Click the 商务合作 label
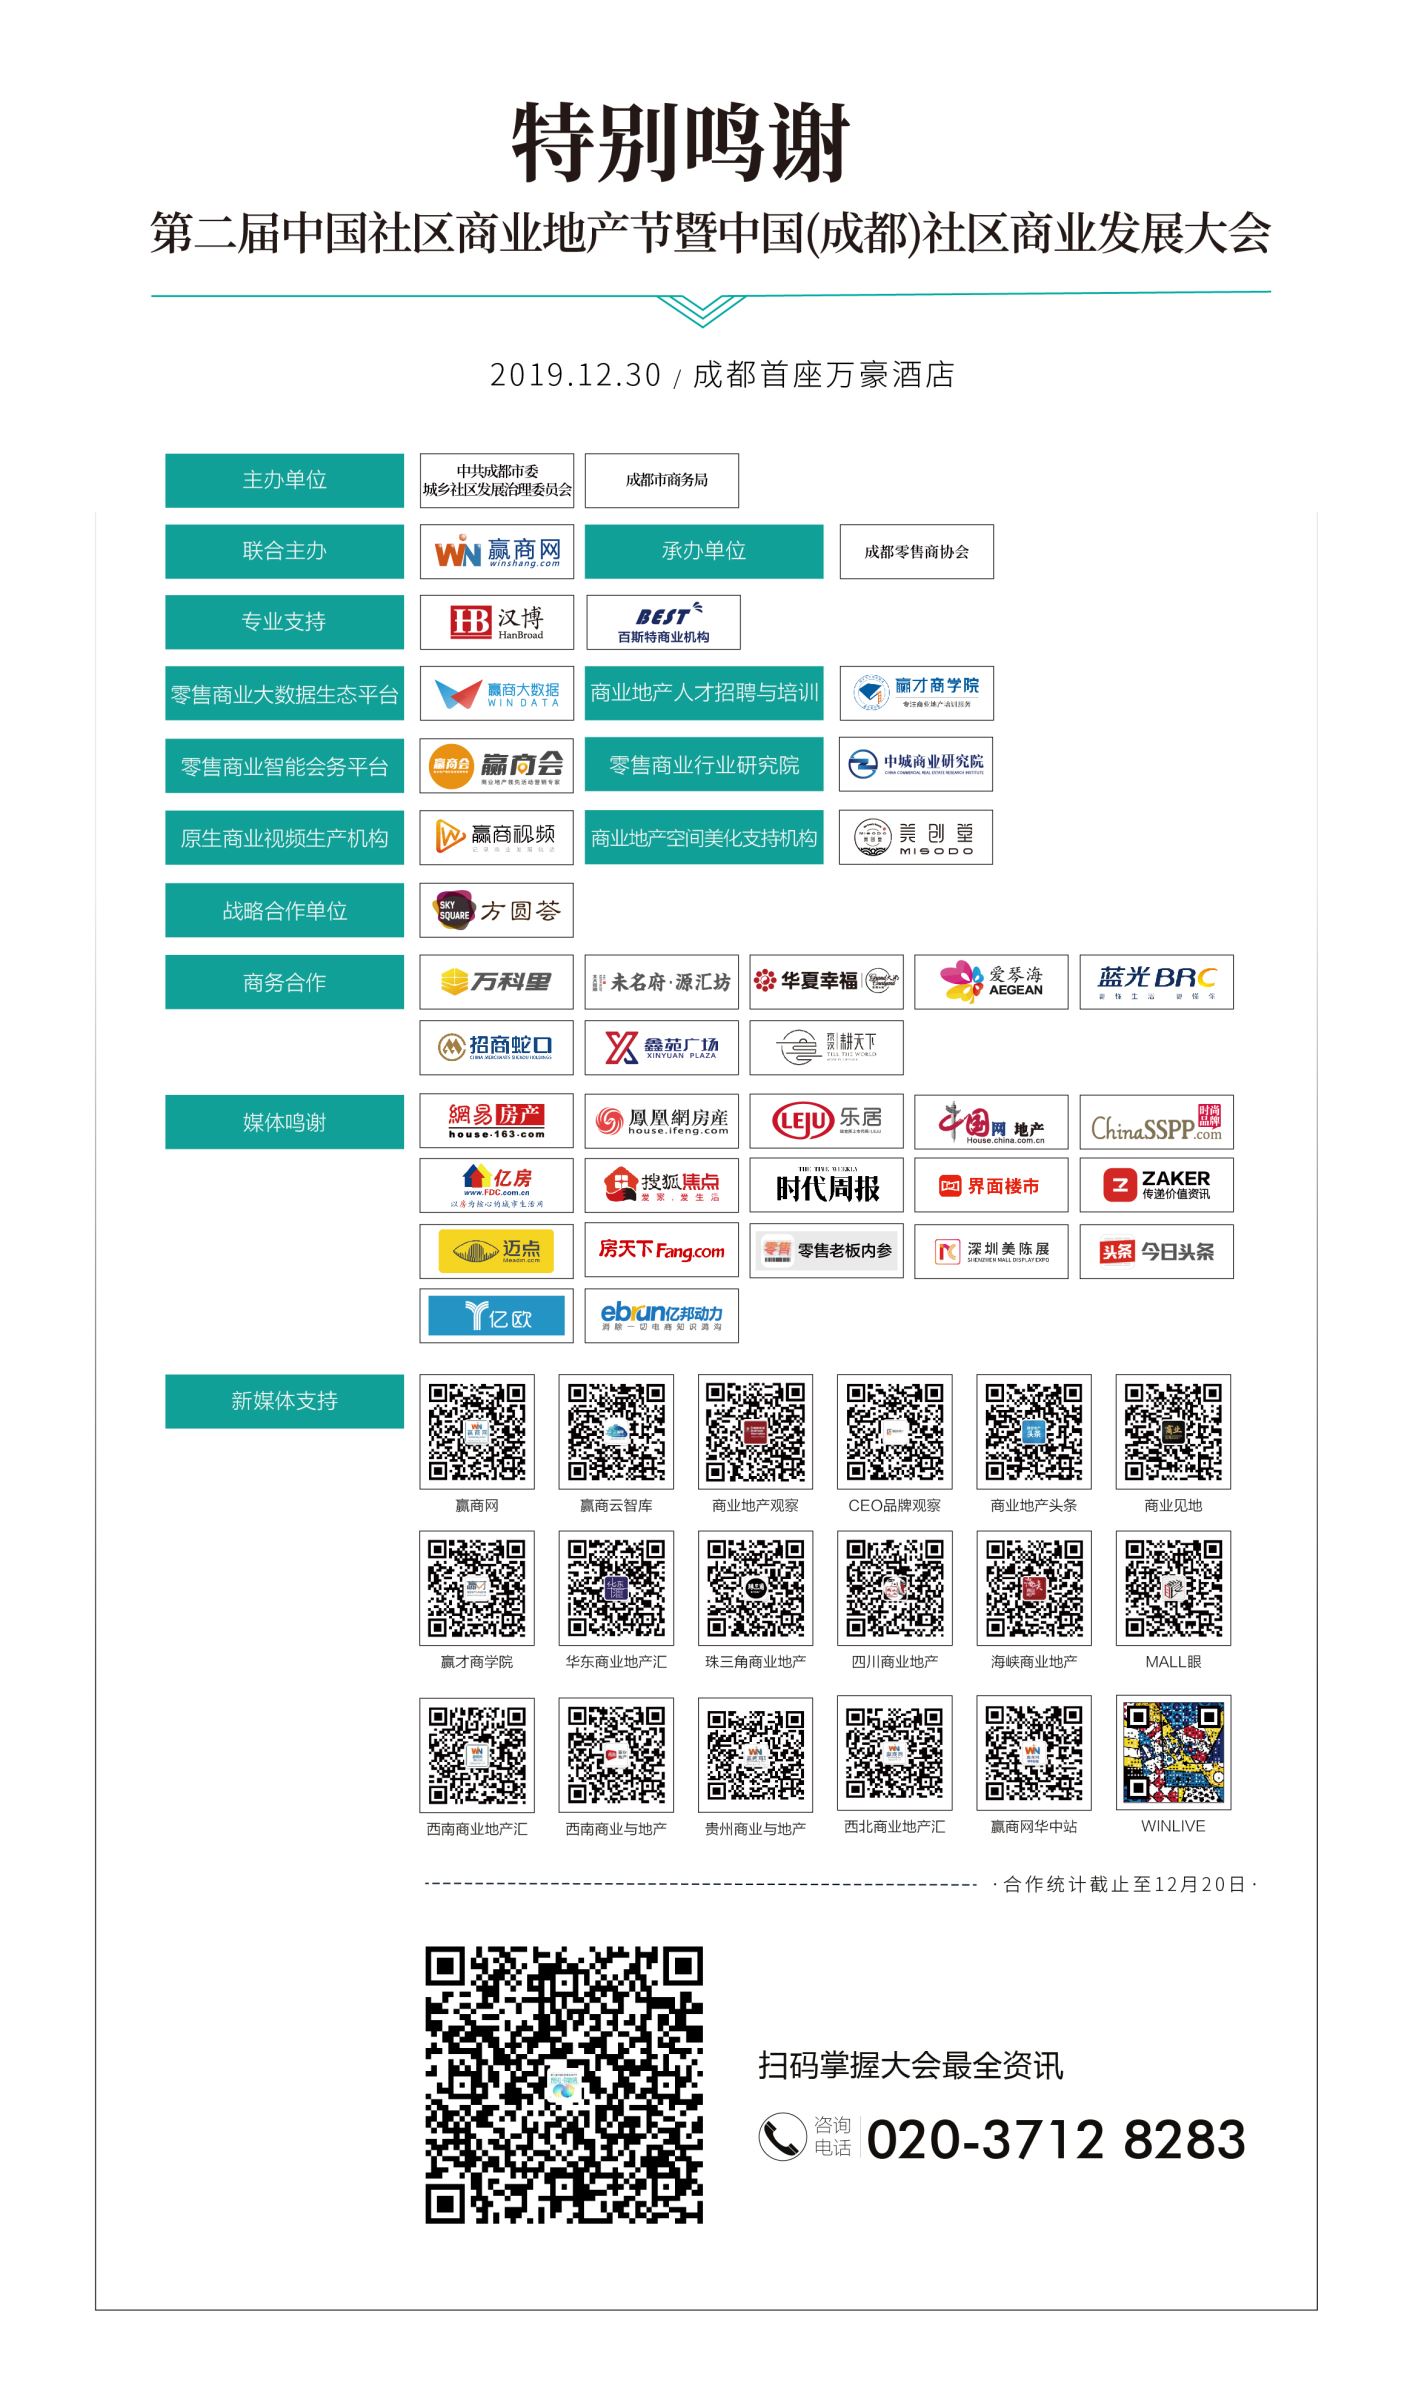 coord(285,982)
